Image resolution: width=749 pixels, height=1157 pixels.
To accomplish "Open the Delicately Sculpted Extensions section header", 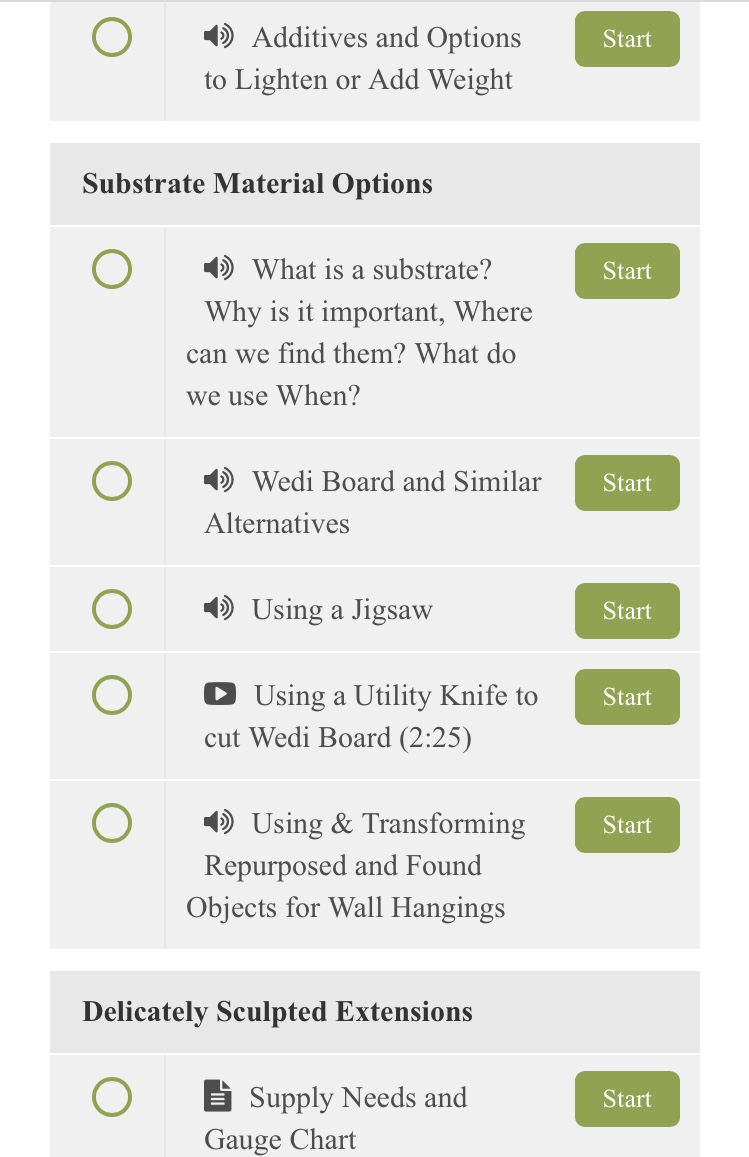I will 375,1012.
